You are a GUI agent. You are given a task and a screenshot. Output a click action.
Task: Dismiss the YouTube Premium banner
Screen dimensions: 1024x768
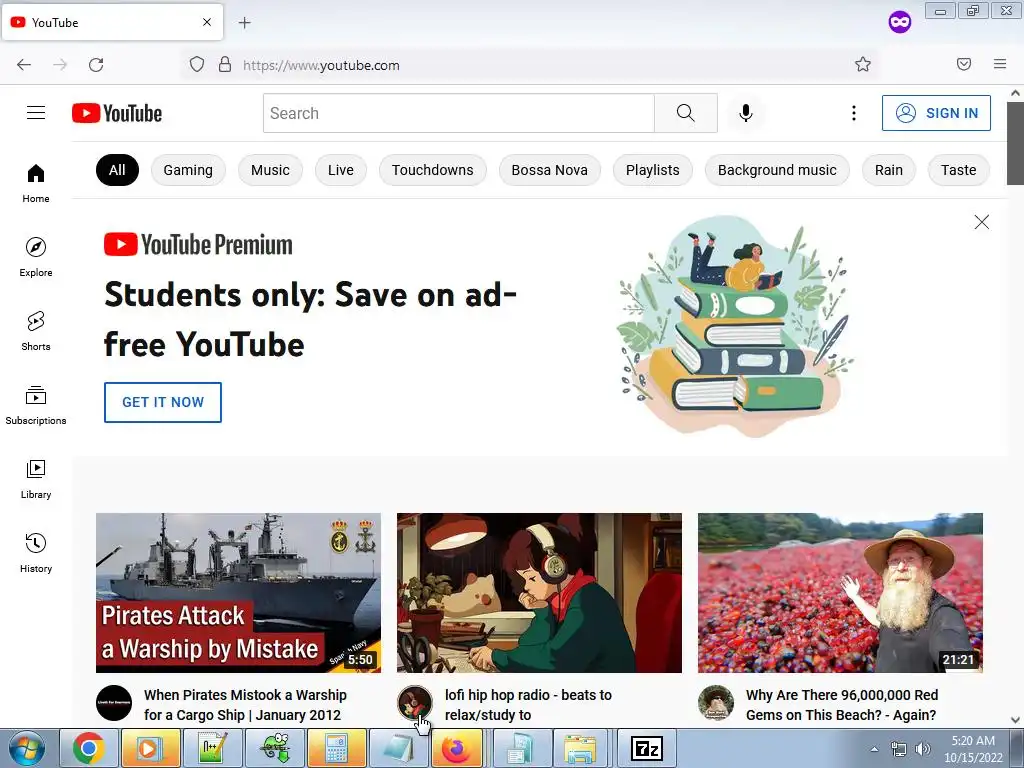click(x=982, y=222)
